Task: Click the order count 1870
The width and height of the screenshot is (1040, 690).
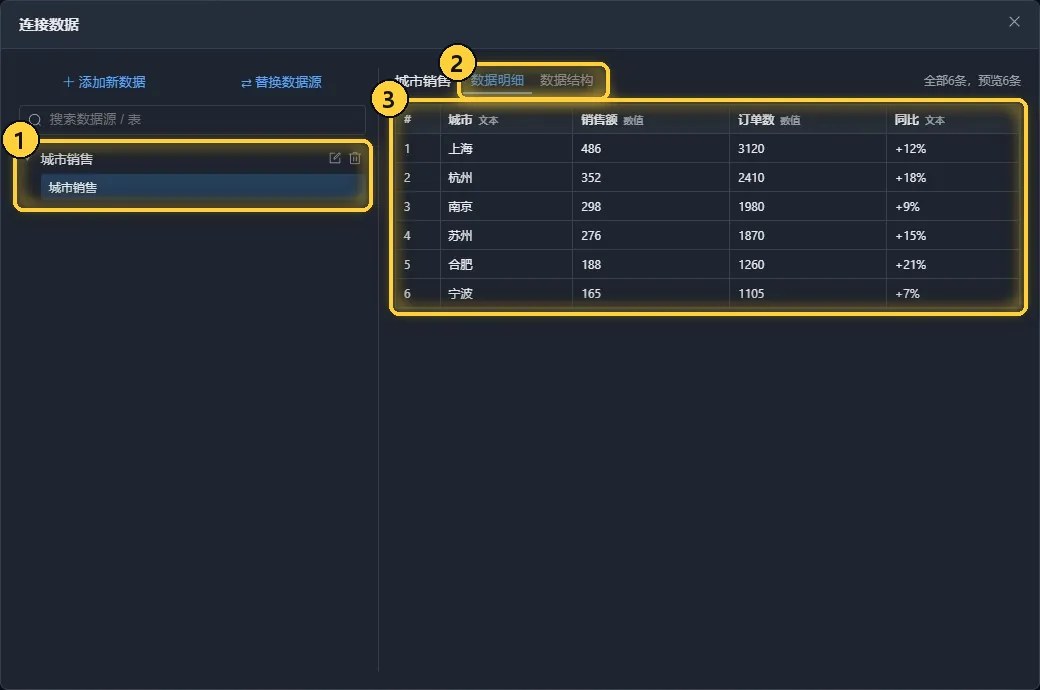Action: 808,236
